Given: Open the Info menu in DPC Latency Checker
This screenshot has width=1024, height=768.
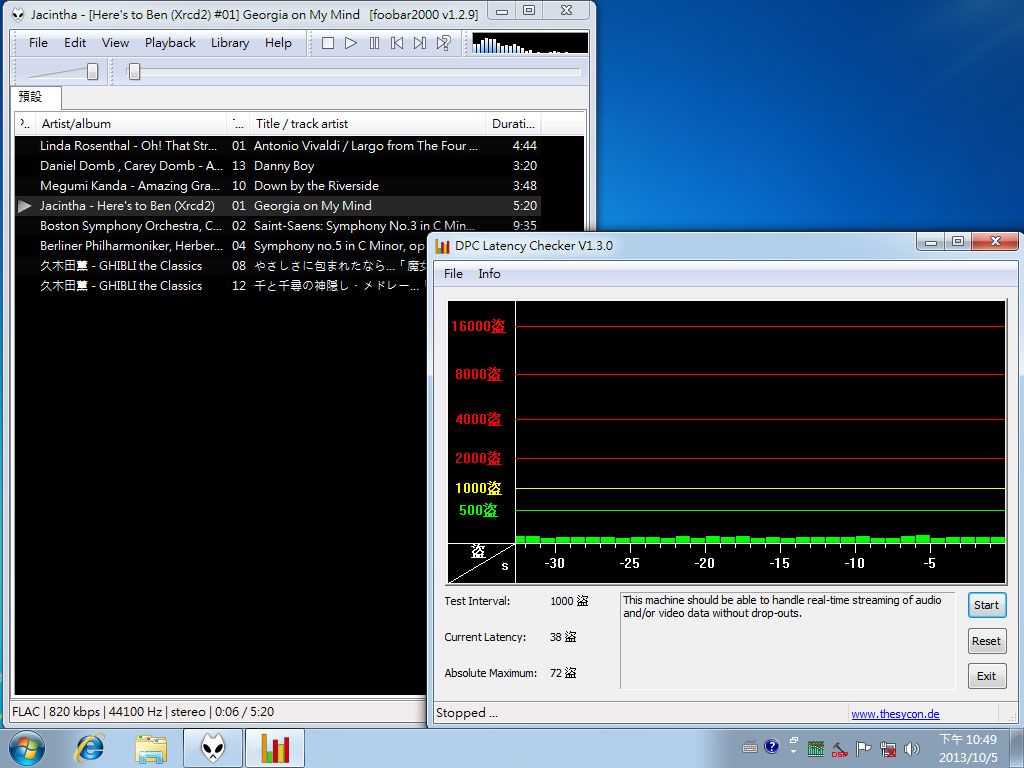Looking at the screenshot, I should [489, 274].
